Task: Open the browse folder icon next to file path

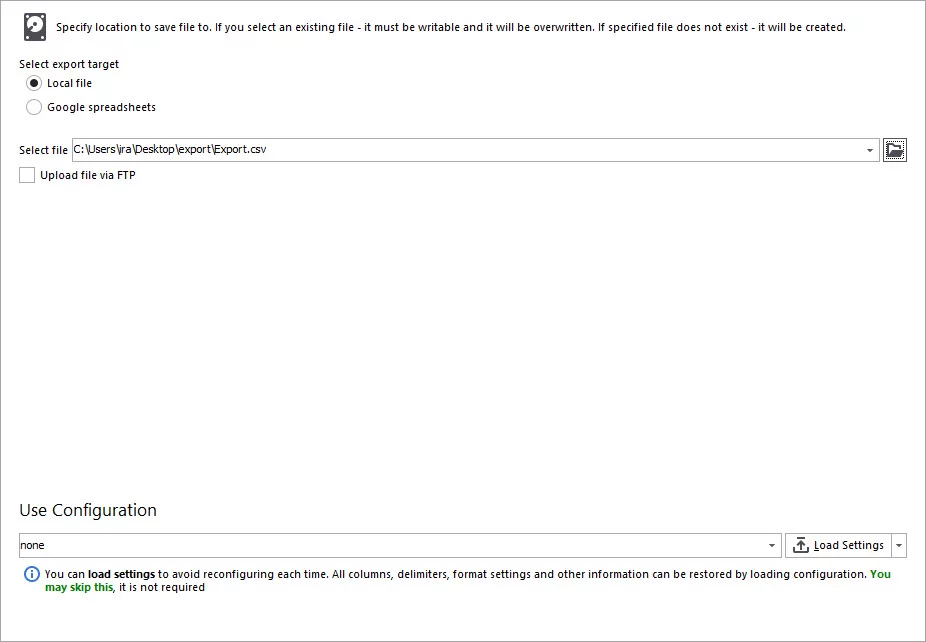Action: (895, 150)
